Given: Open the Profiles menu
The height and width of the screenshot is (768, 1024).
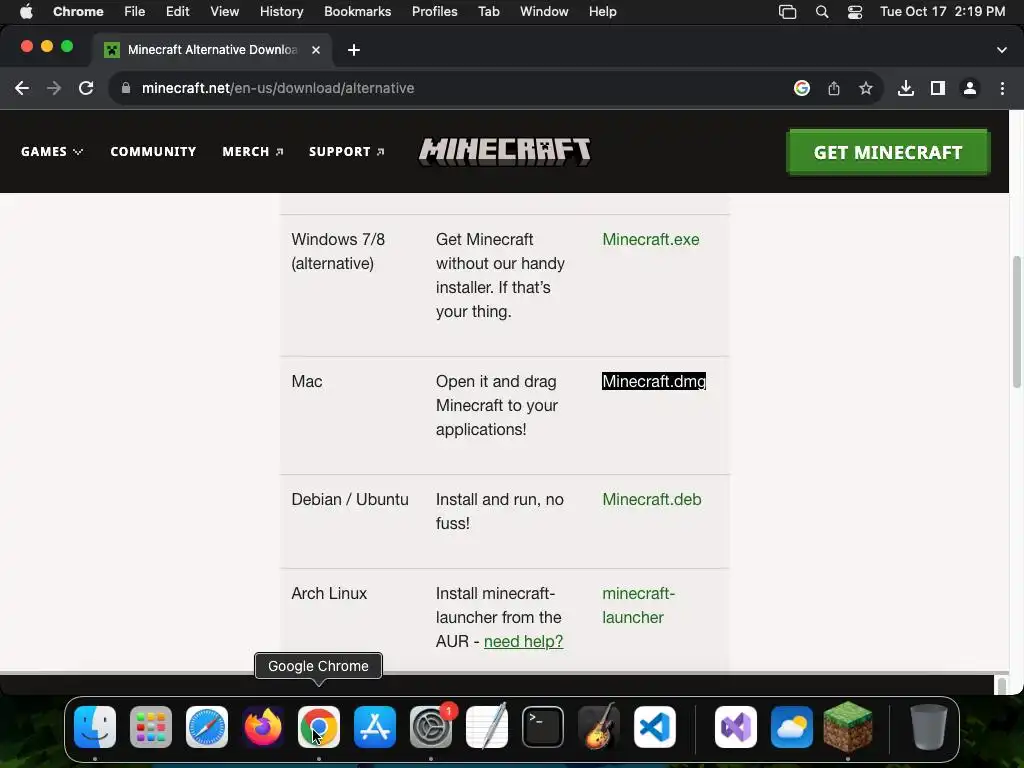Looking at the screenshot, I should tap(434, 12).
